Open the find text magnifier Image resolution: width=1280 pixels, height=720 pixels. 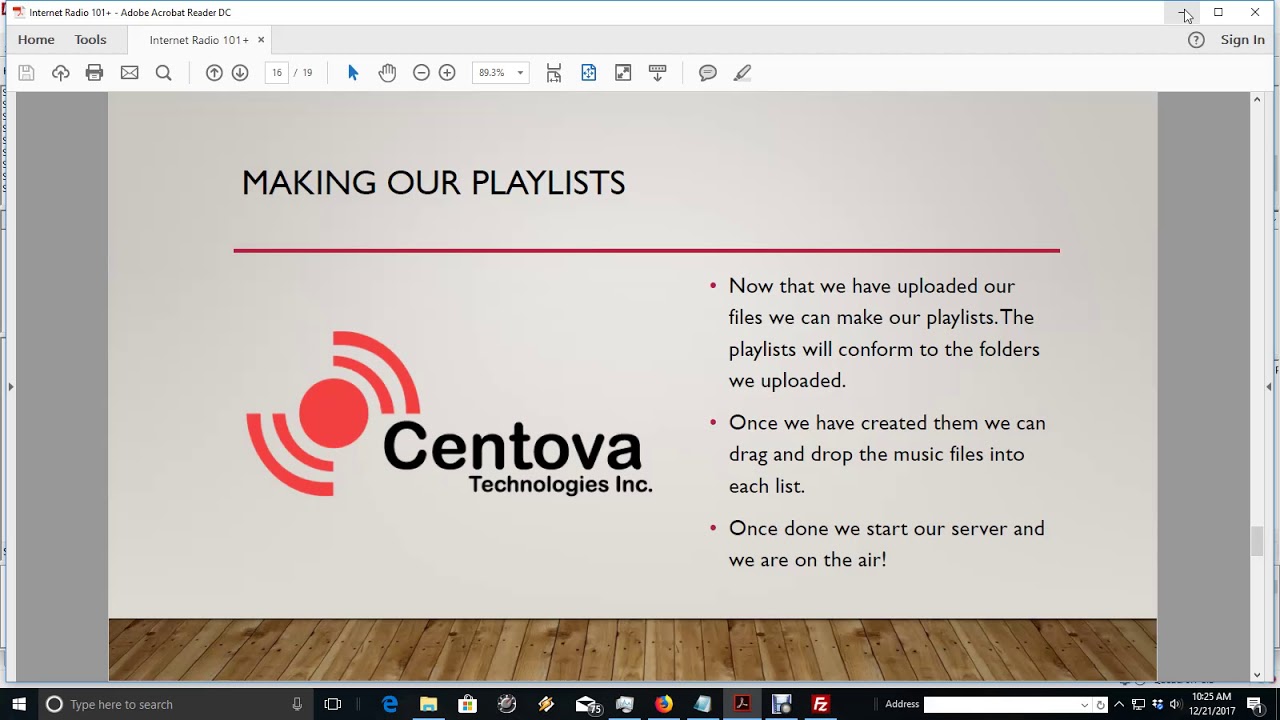point(164,73)
